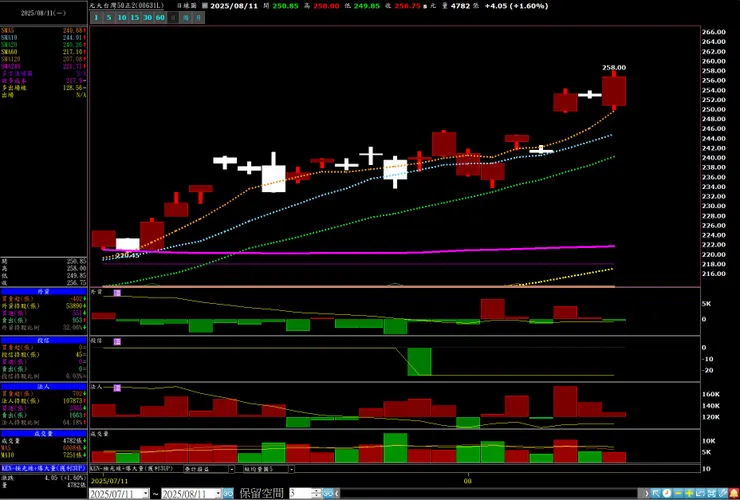Open the 短均量圖5 dropdown

pyautogui.click(x=292, y=469)
